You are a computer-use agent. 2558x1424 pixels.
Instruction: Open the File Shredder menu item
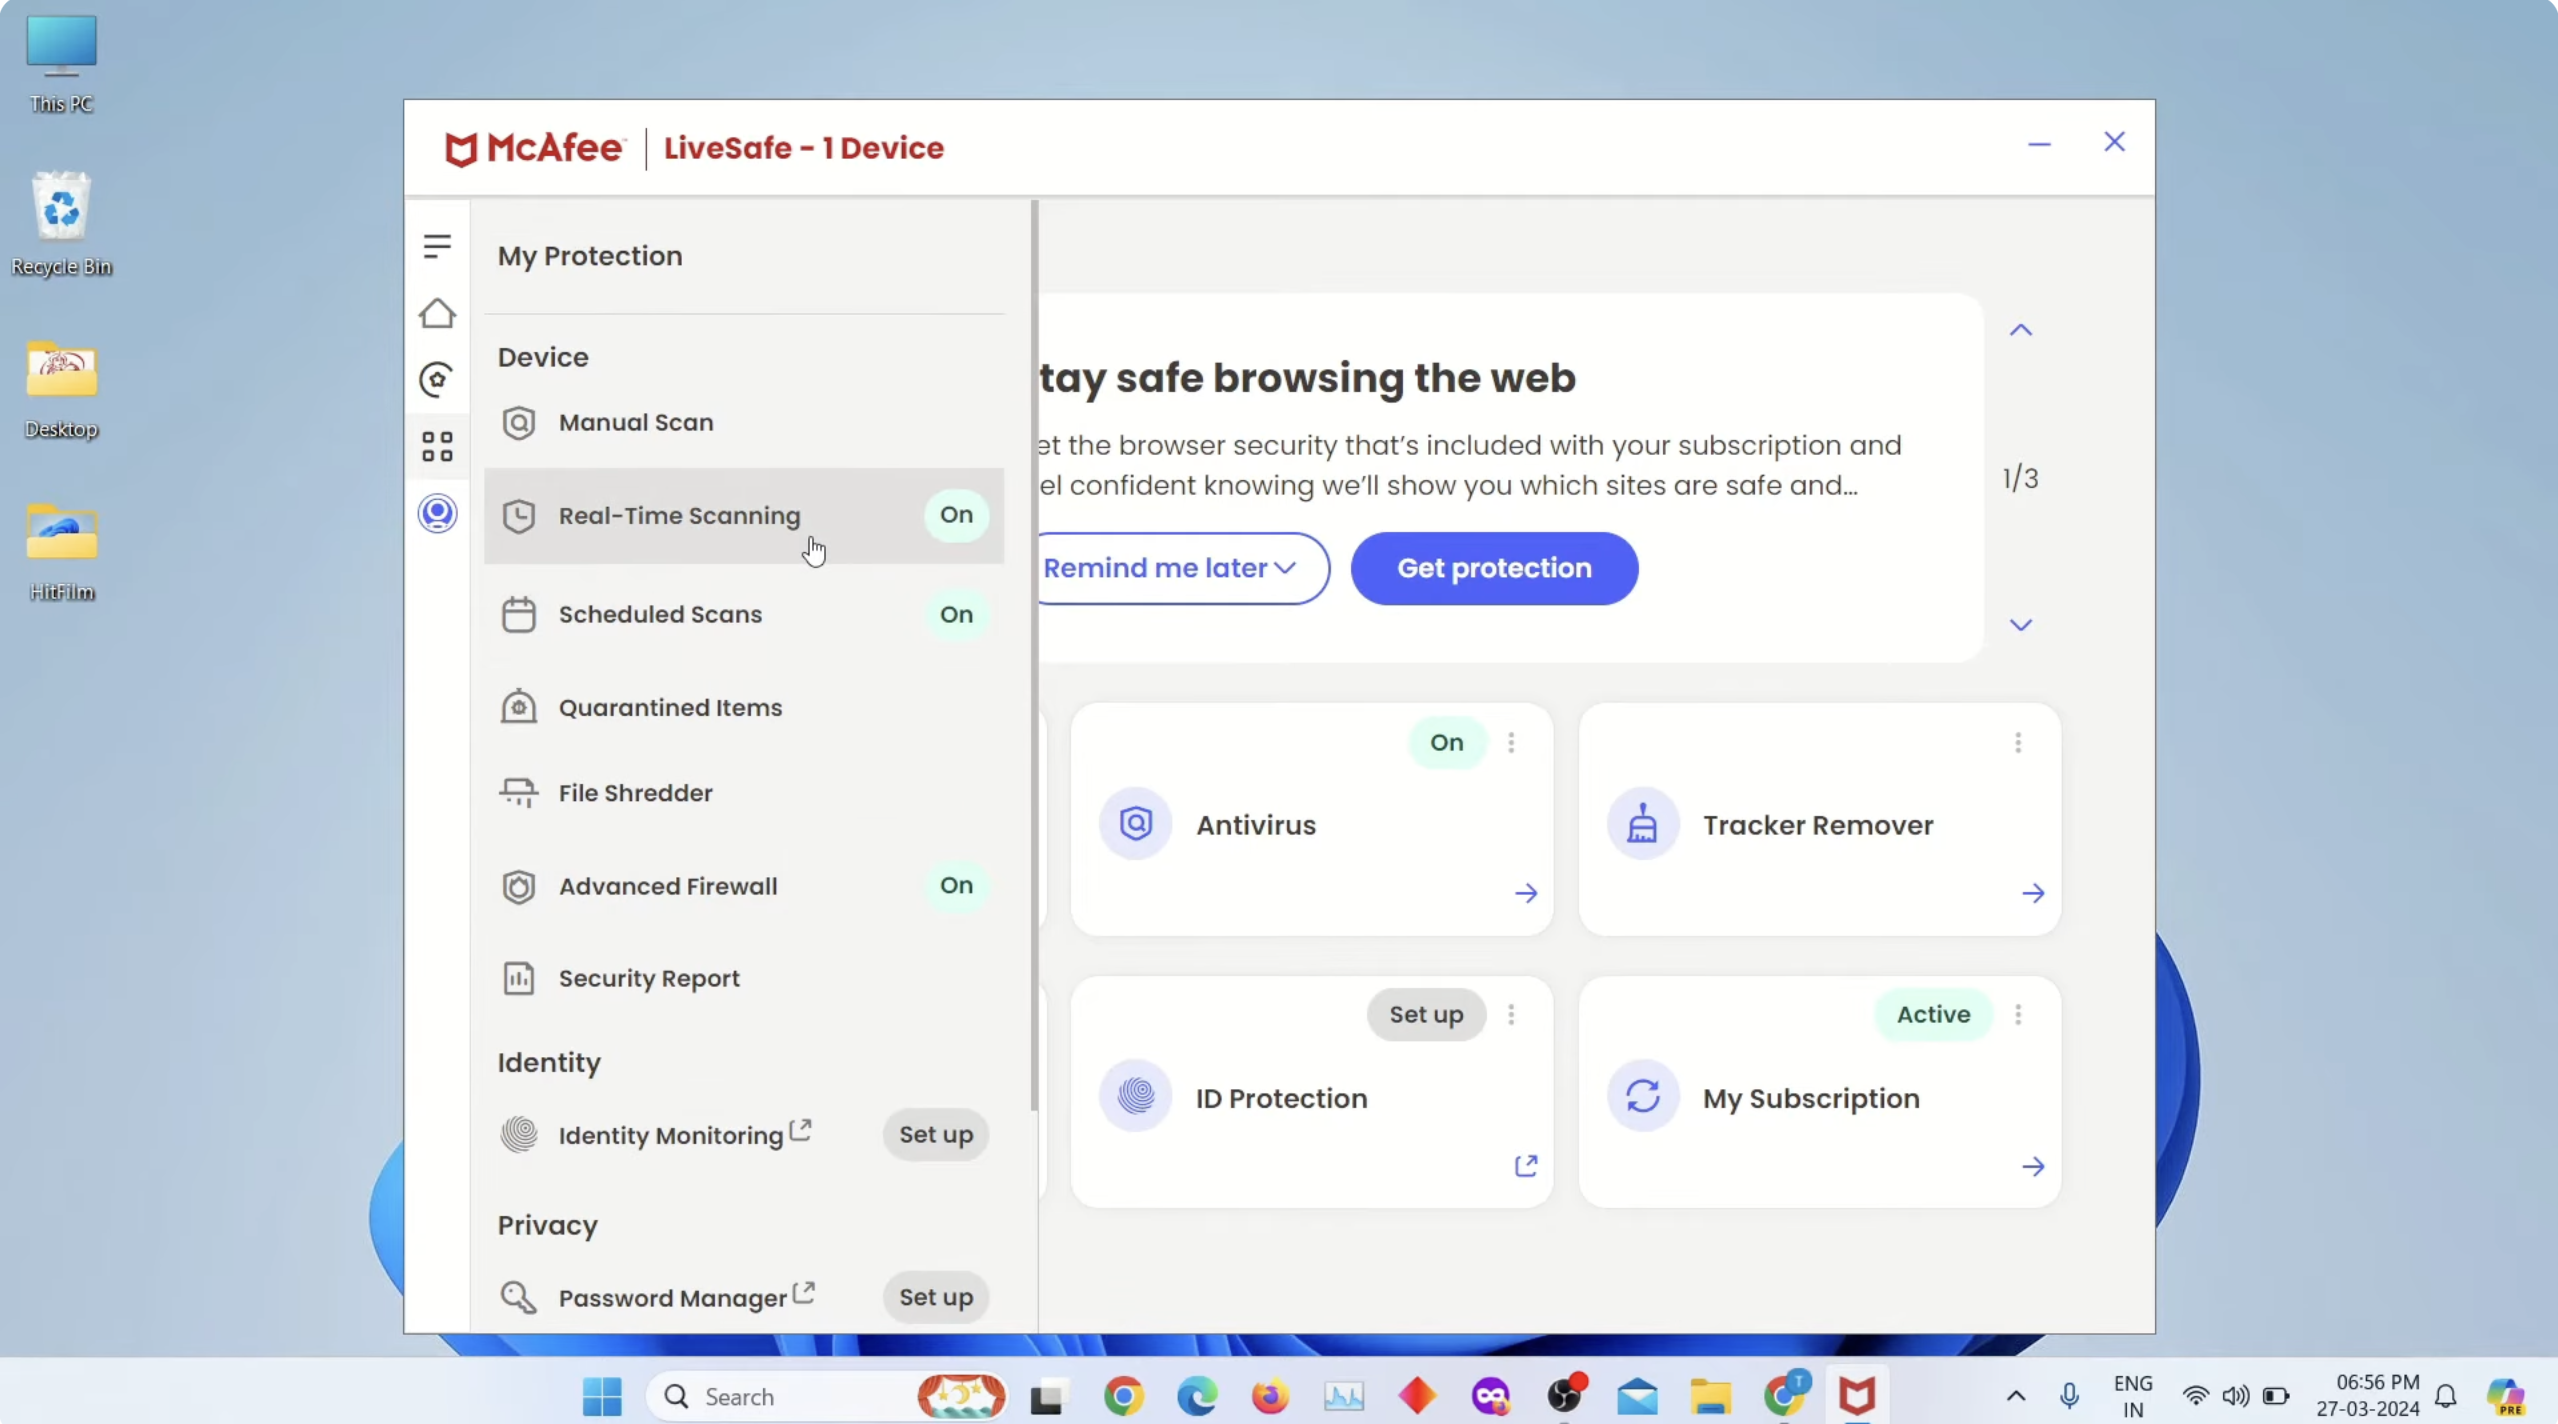636,793
